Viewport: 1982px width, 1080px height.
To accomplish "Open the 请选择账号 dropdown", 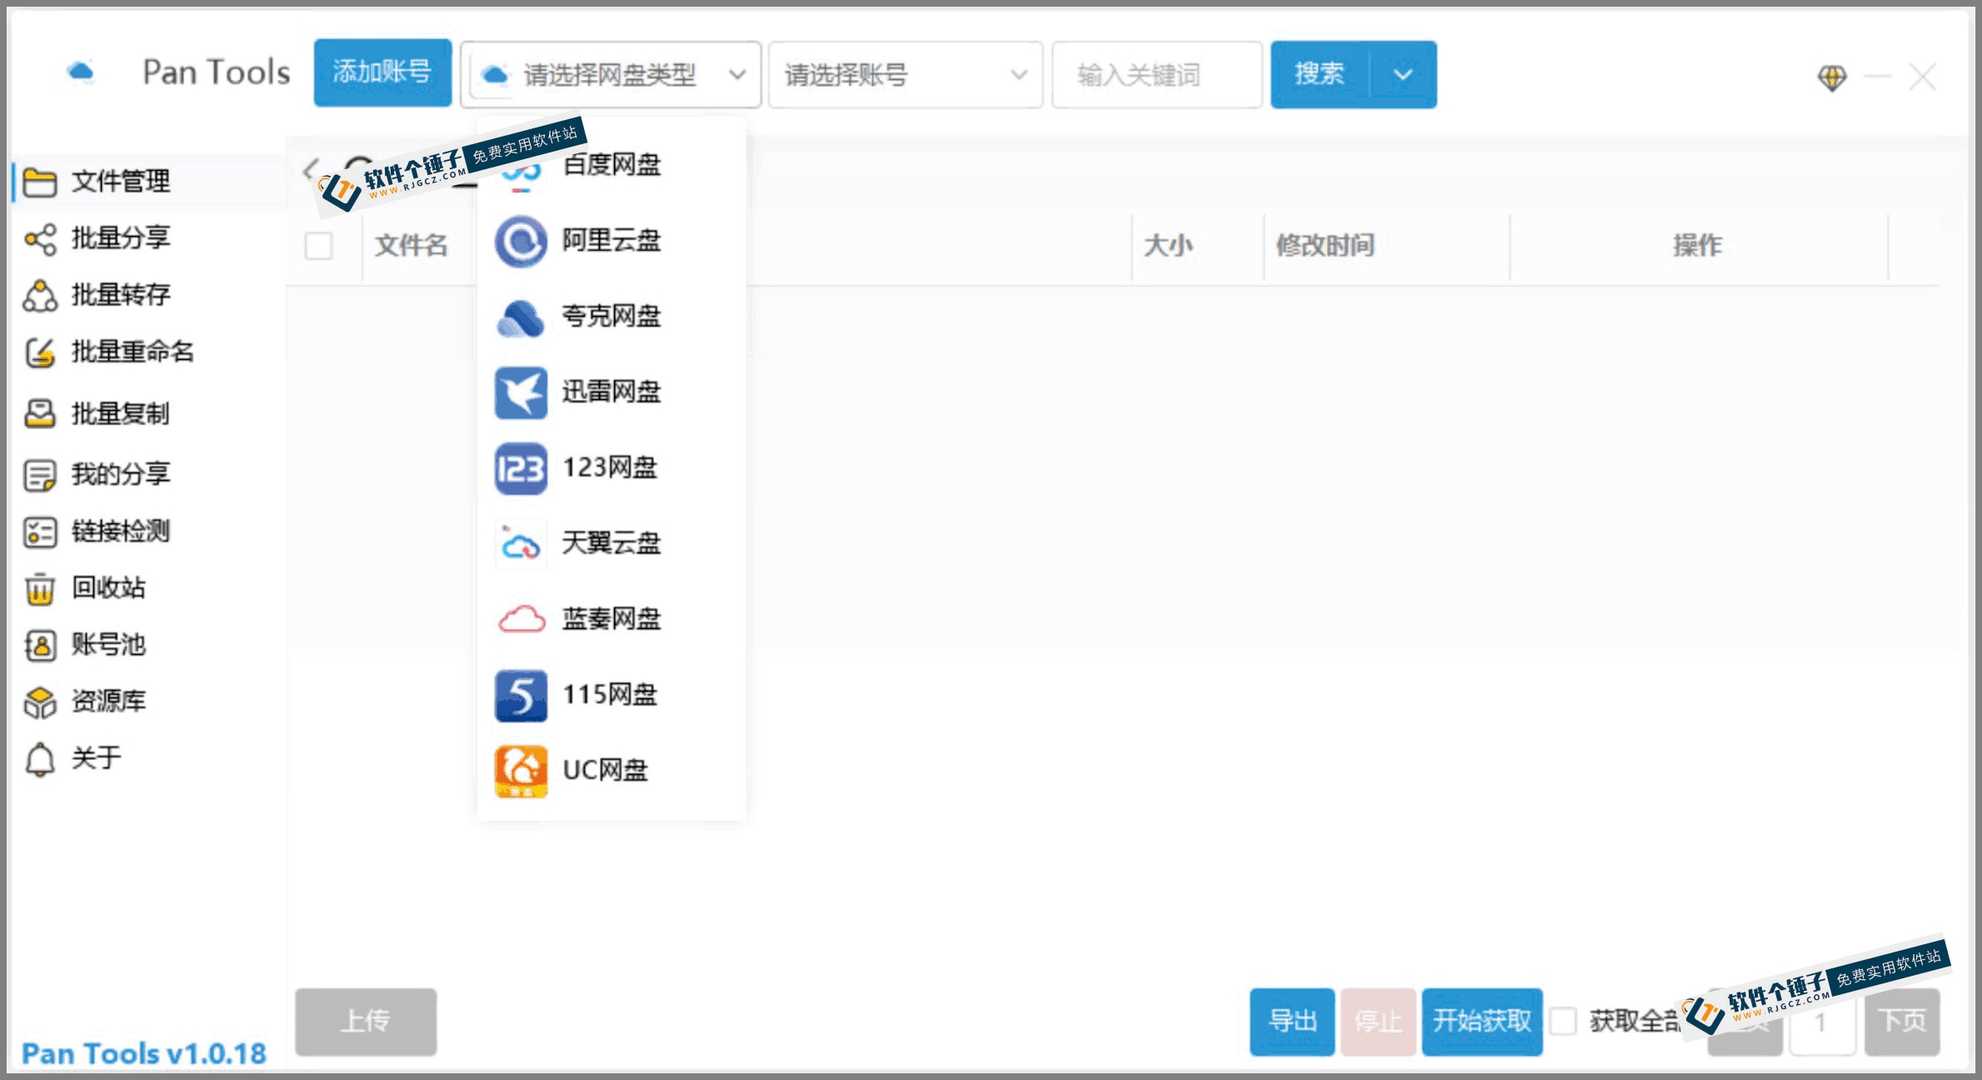I will [x=906, y=75].
